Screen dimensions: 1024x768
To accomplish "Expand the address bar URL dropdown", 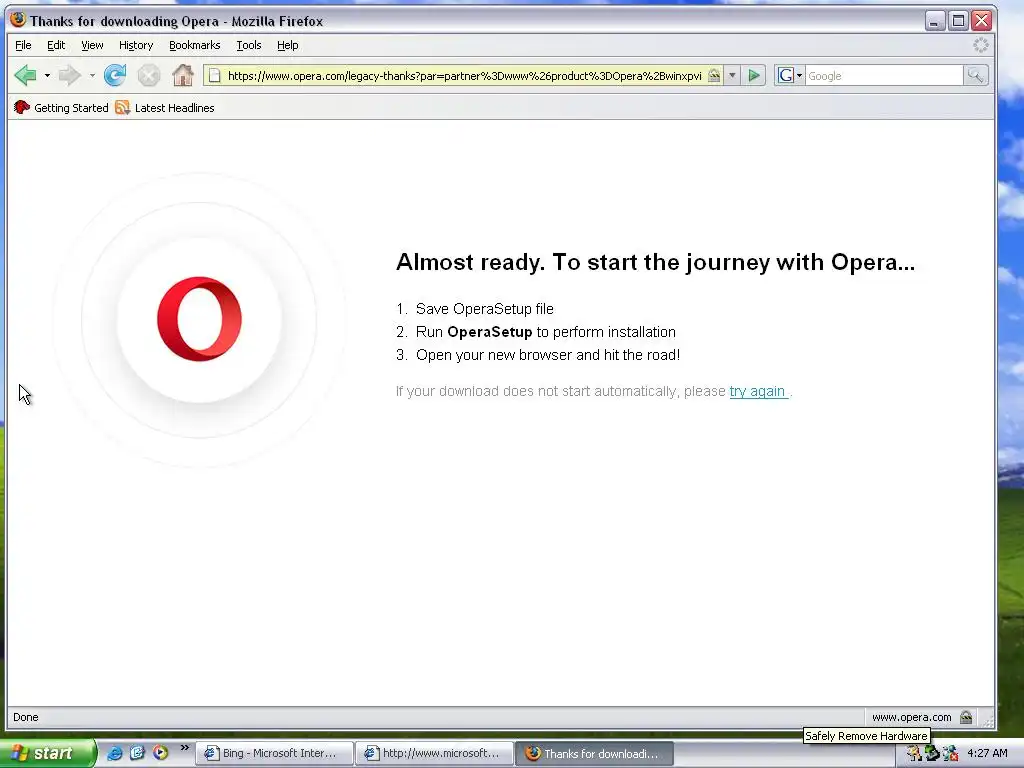I will [x=732, y=76].
